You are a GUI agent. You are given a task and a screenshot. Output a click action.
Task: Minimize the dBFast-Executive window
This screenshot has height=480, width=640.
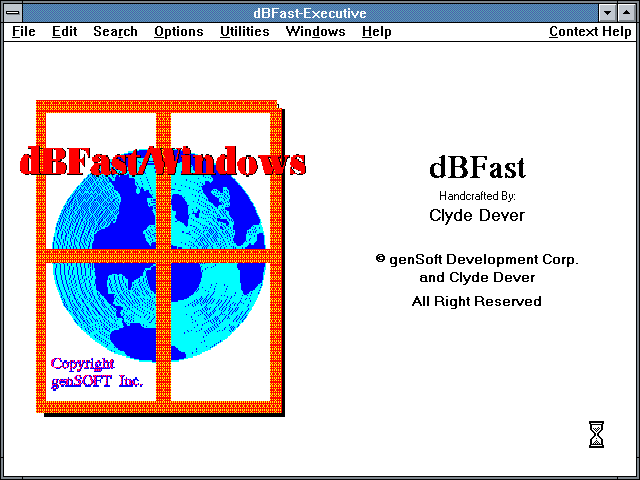[x=607, y=13]
